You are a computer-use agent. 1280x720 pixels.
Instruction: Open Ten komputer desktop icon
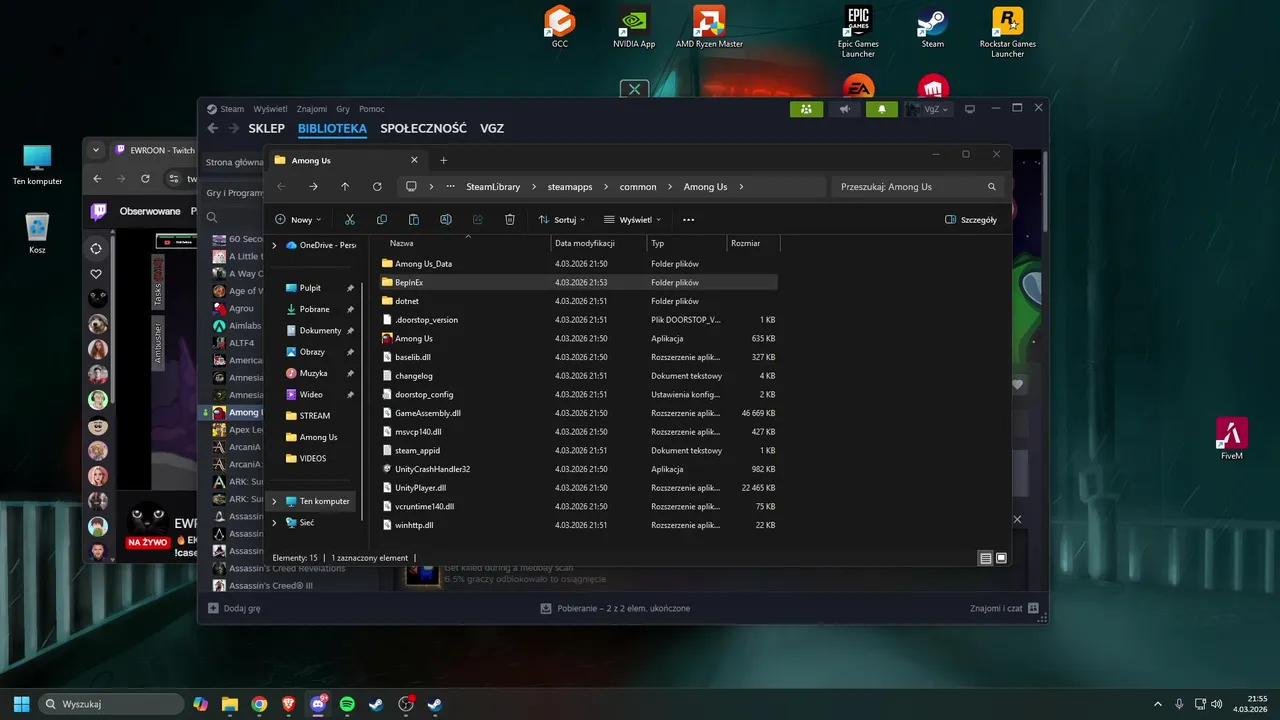(37, 165)
